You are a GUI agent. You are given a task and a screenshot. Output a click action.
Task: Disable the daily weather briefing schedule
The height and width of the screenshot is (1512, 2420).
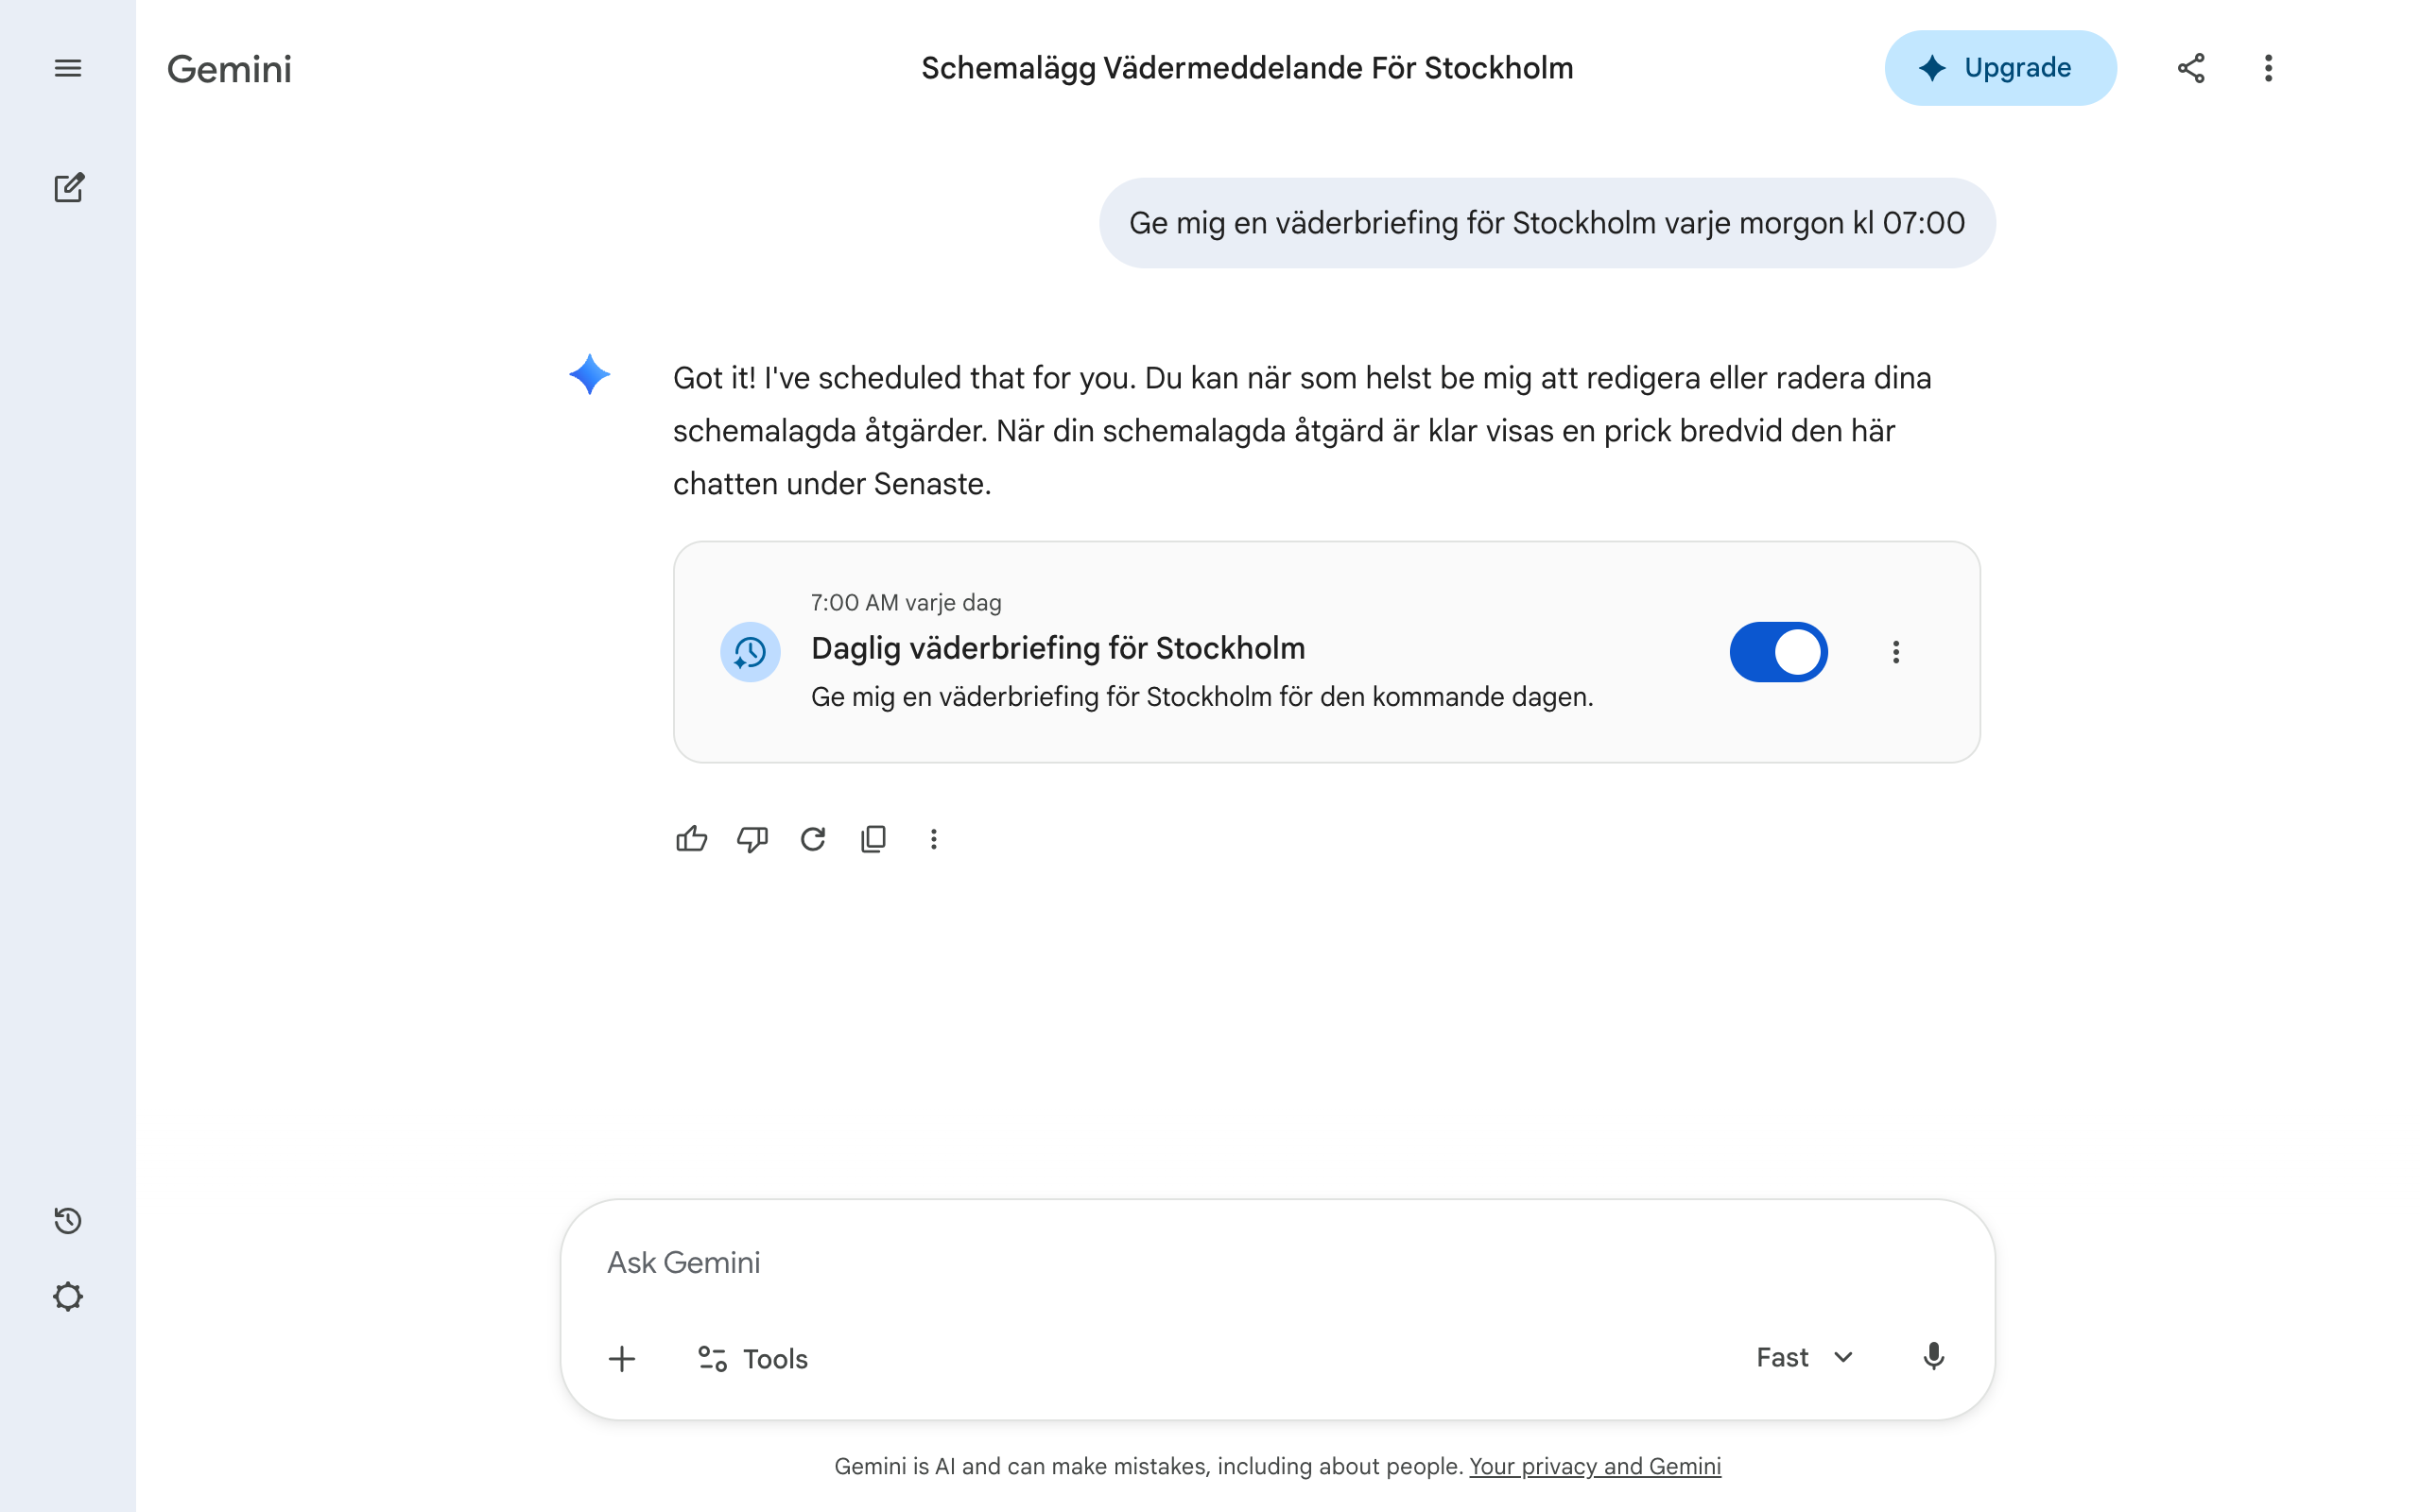[x=1778, y=651]
